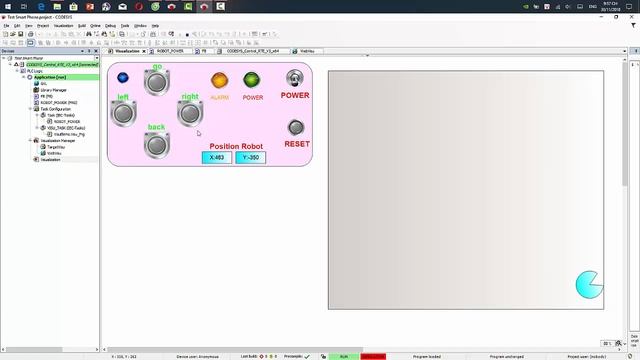Open the device tree project dropdown arrow

96,58
